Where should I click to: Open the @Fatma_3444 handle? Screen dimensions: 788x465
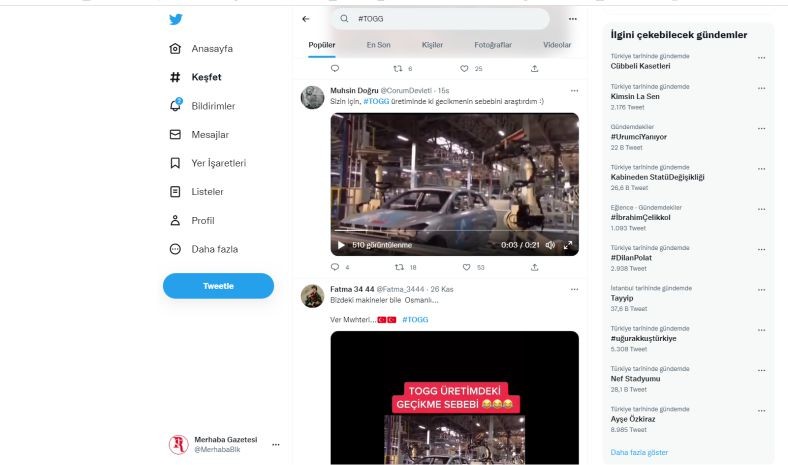pos(401,289)
